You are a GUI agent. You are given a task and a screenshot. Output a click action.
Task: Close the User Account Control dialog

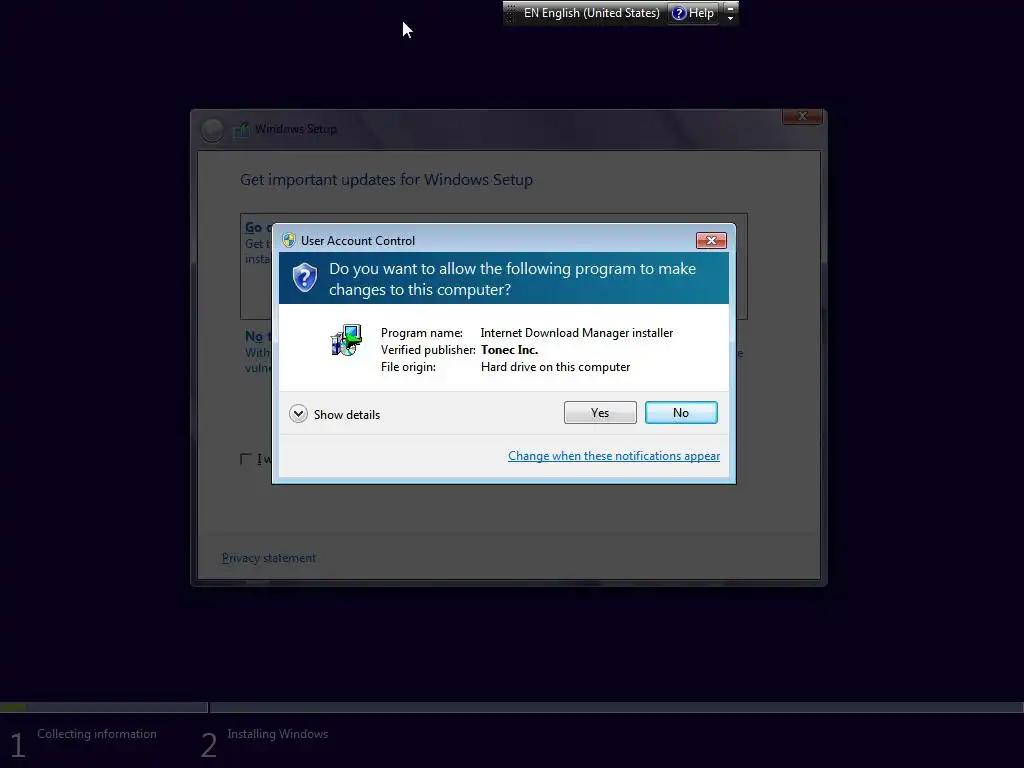tap(711, 240)
